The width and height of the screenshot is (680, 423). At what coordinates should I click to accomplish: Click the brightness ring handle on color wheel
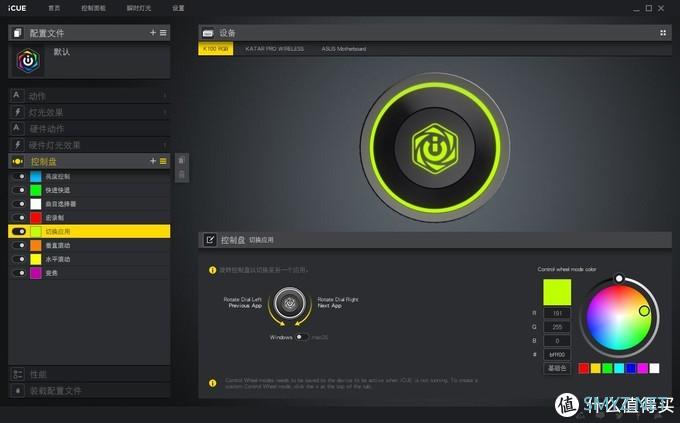[x=619, y=278]
